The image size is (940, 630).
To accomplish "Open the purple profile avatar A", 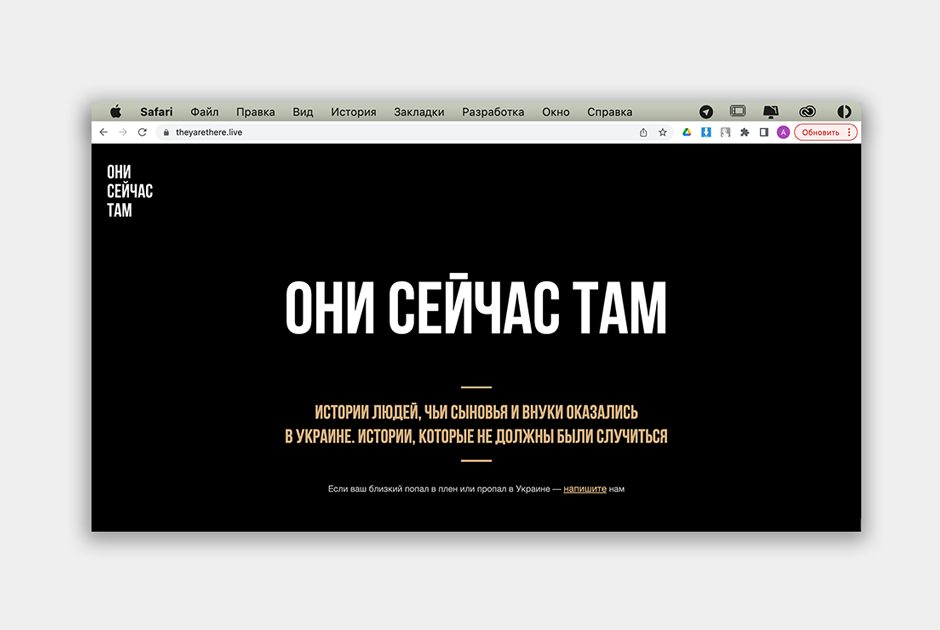I will coord(783,132).
